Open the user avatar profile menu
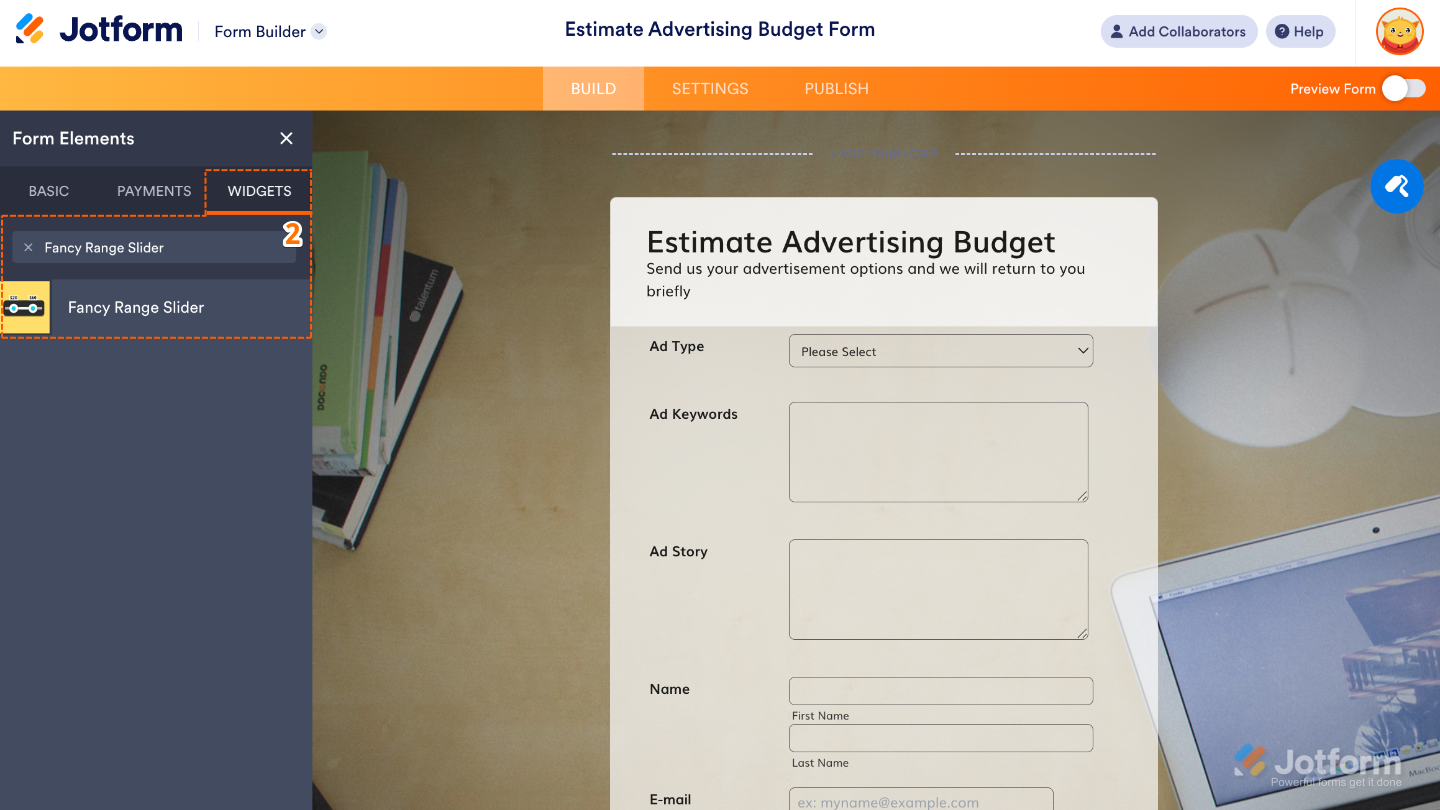This screenshot has width=1440, height=810. tap(1399, 31)
